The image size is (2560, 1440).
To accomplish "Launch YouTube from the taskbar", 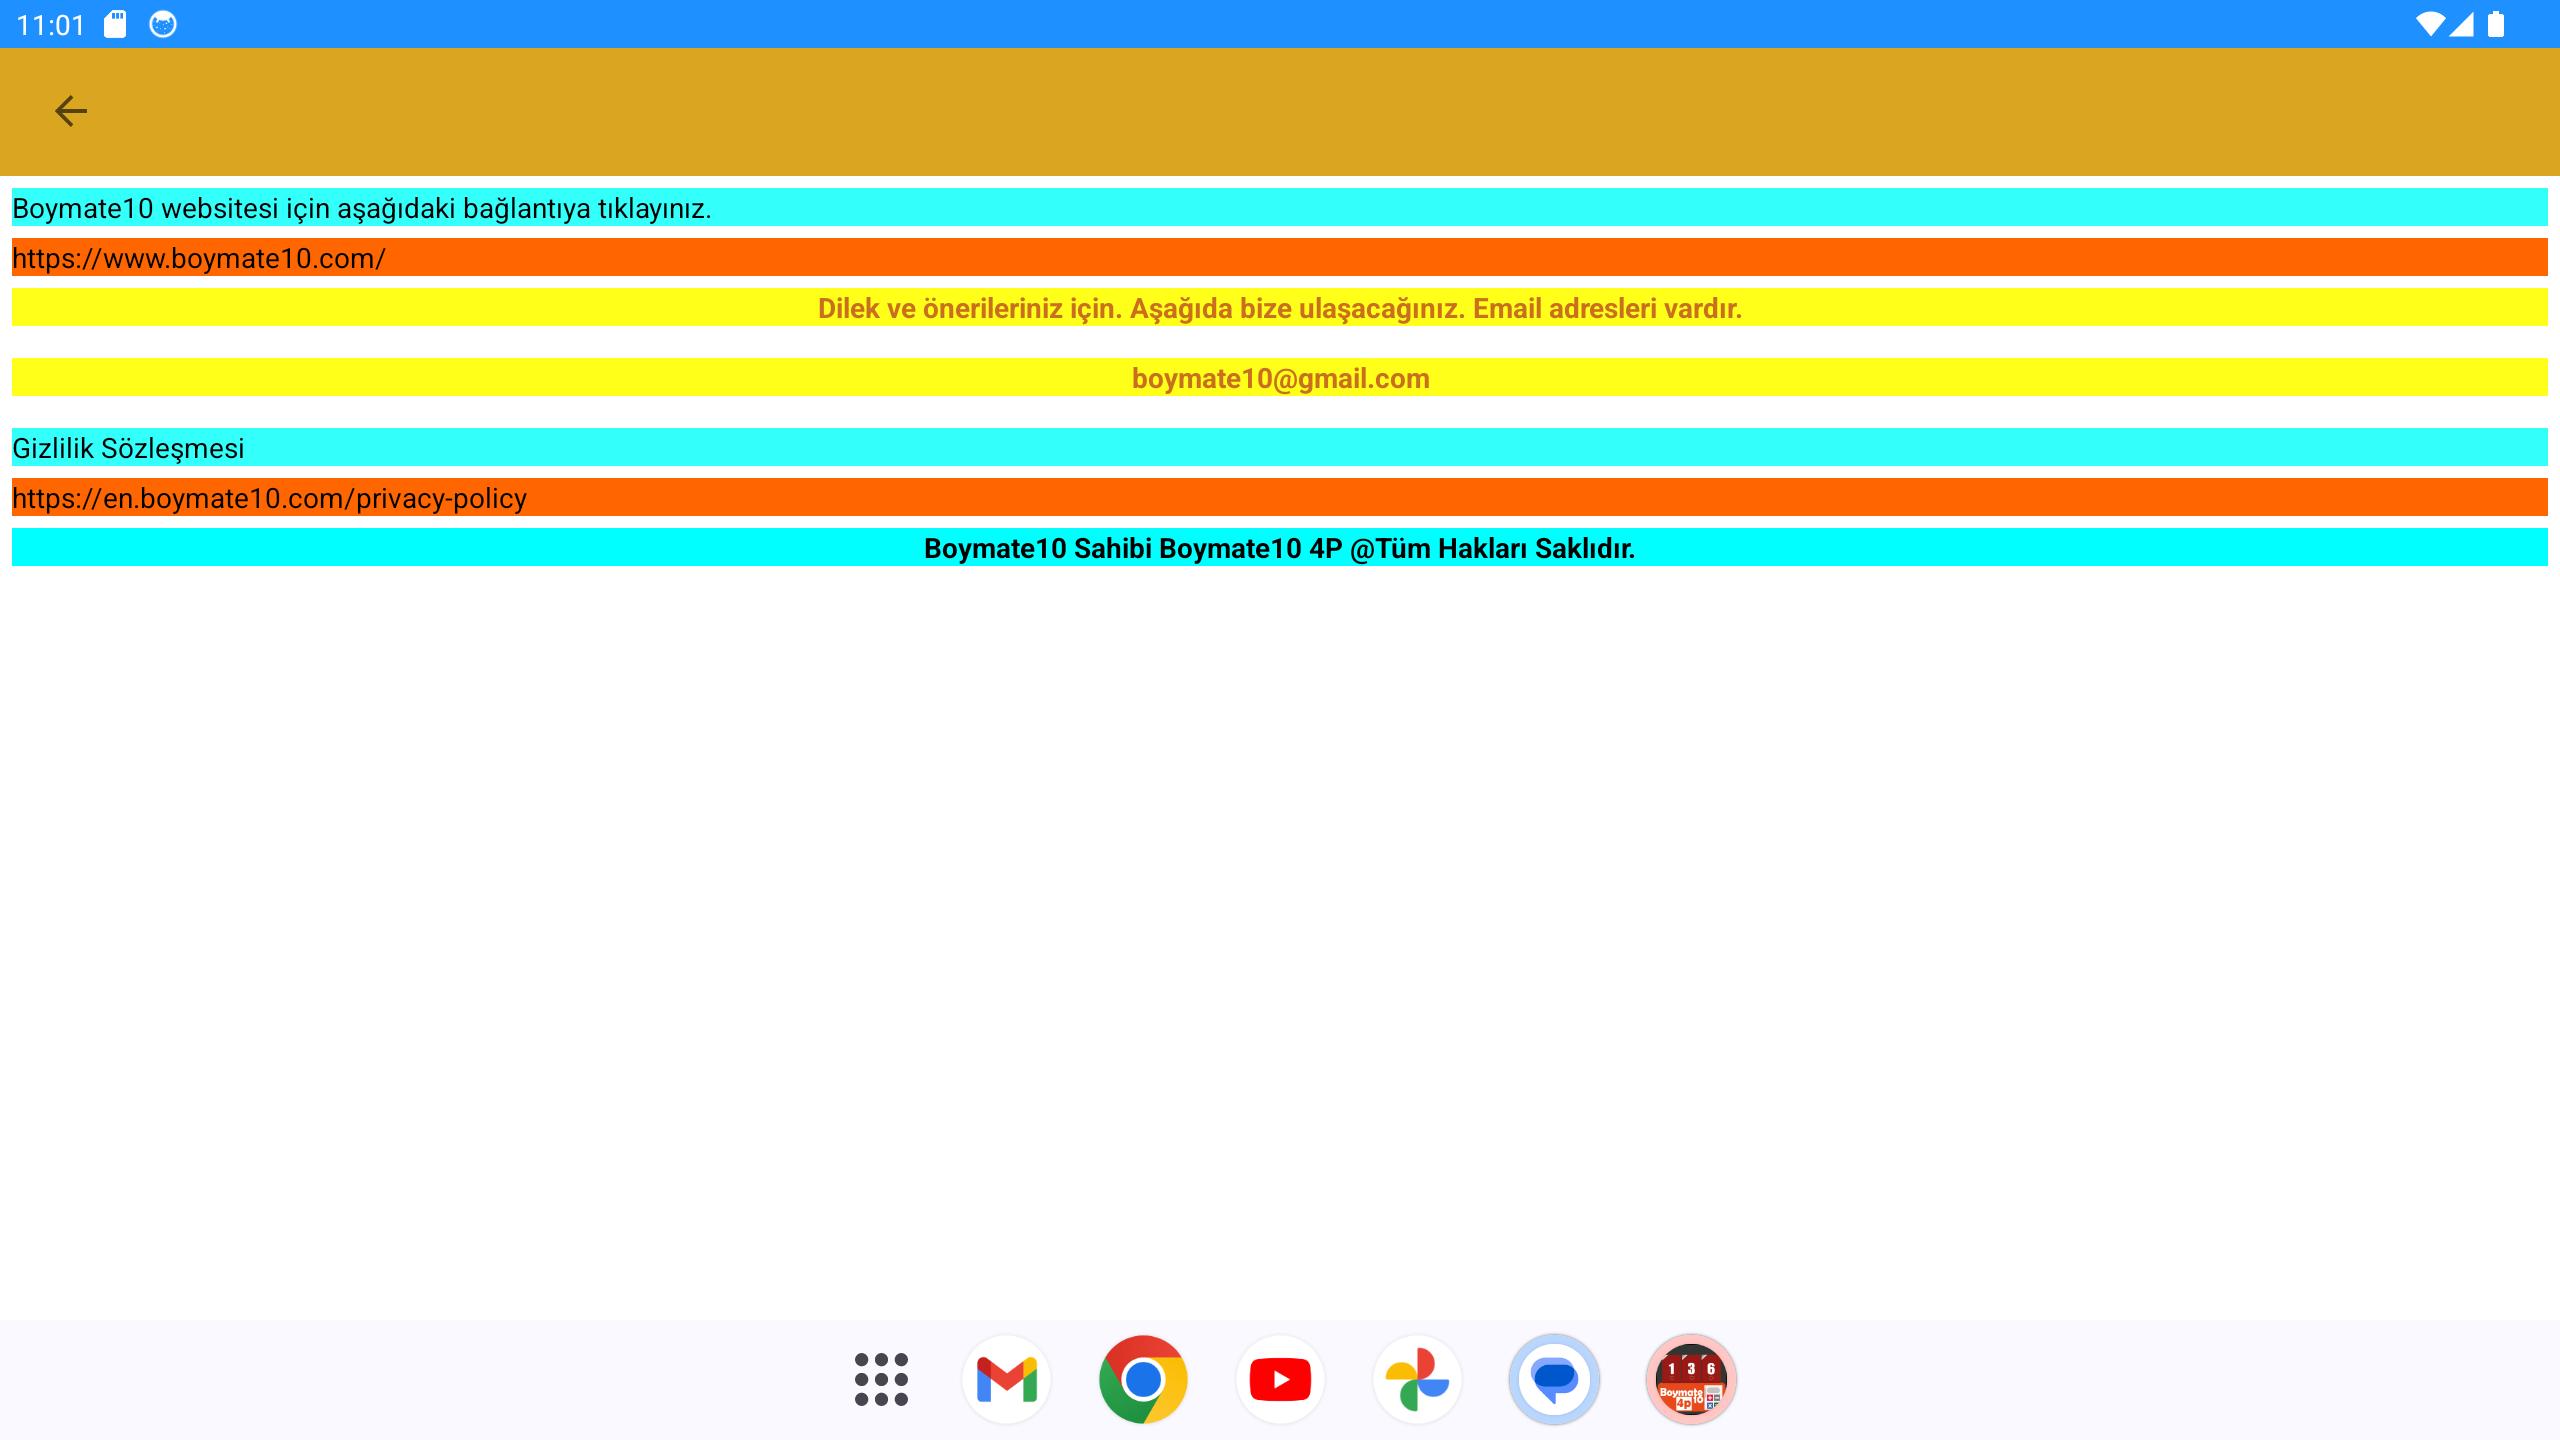I will click(1280, 1379).
